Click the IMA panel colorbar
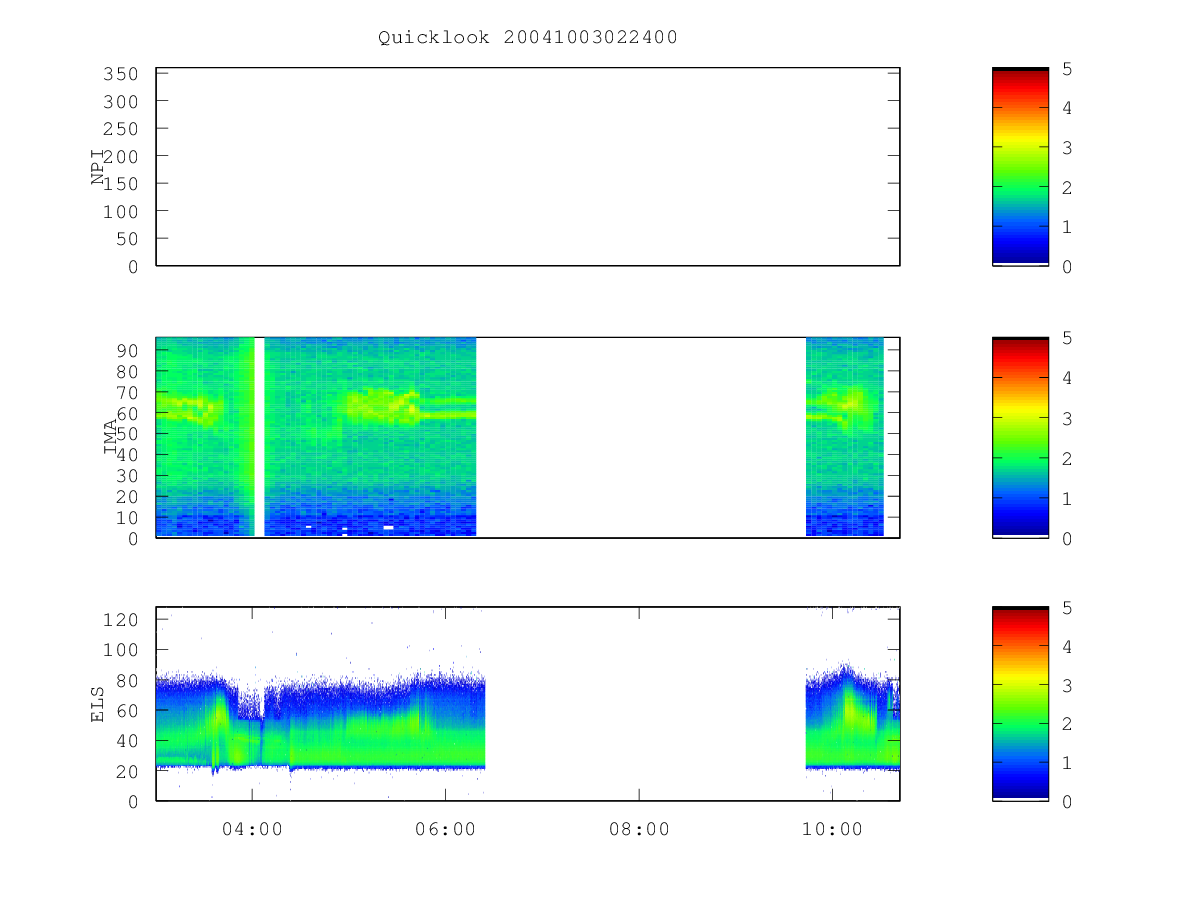The image size is (1200, 900). [1020, 437]
